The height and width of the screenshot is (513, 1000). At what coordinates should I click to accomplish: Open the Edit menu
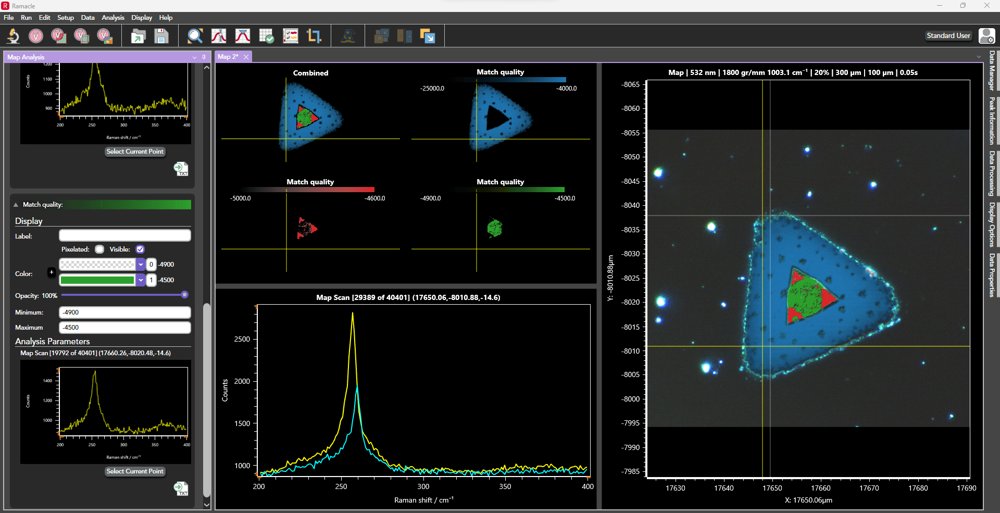[x=45, y=18]
